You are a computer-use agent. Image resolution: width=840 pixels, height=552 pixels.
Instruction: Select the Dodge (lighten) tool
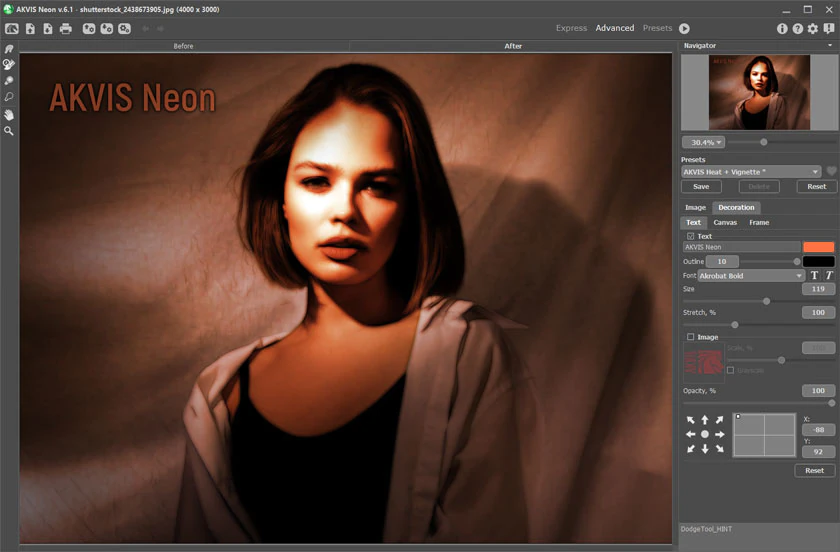click(9, 80)
